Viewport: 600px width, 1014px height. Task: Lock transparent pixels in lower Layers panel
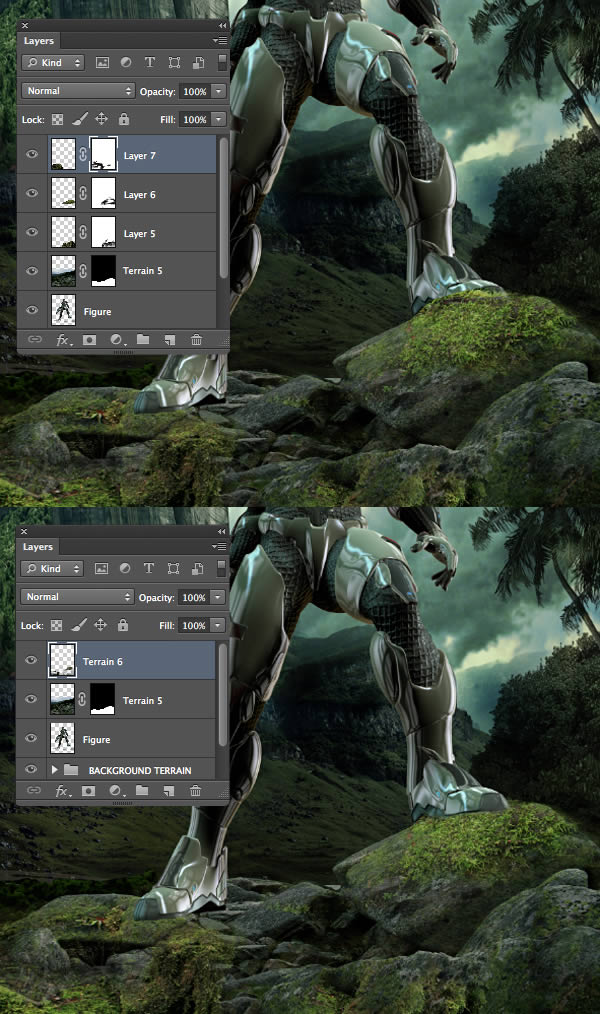coord(57,625)
